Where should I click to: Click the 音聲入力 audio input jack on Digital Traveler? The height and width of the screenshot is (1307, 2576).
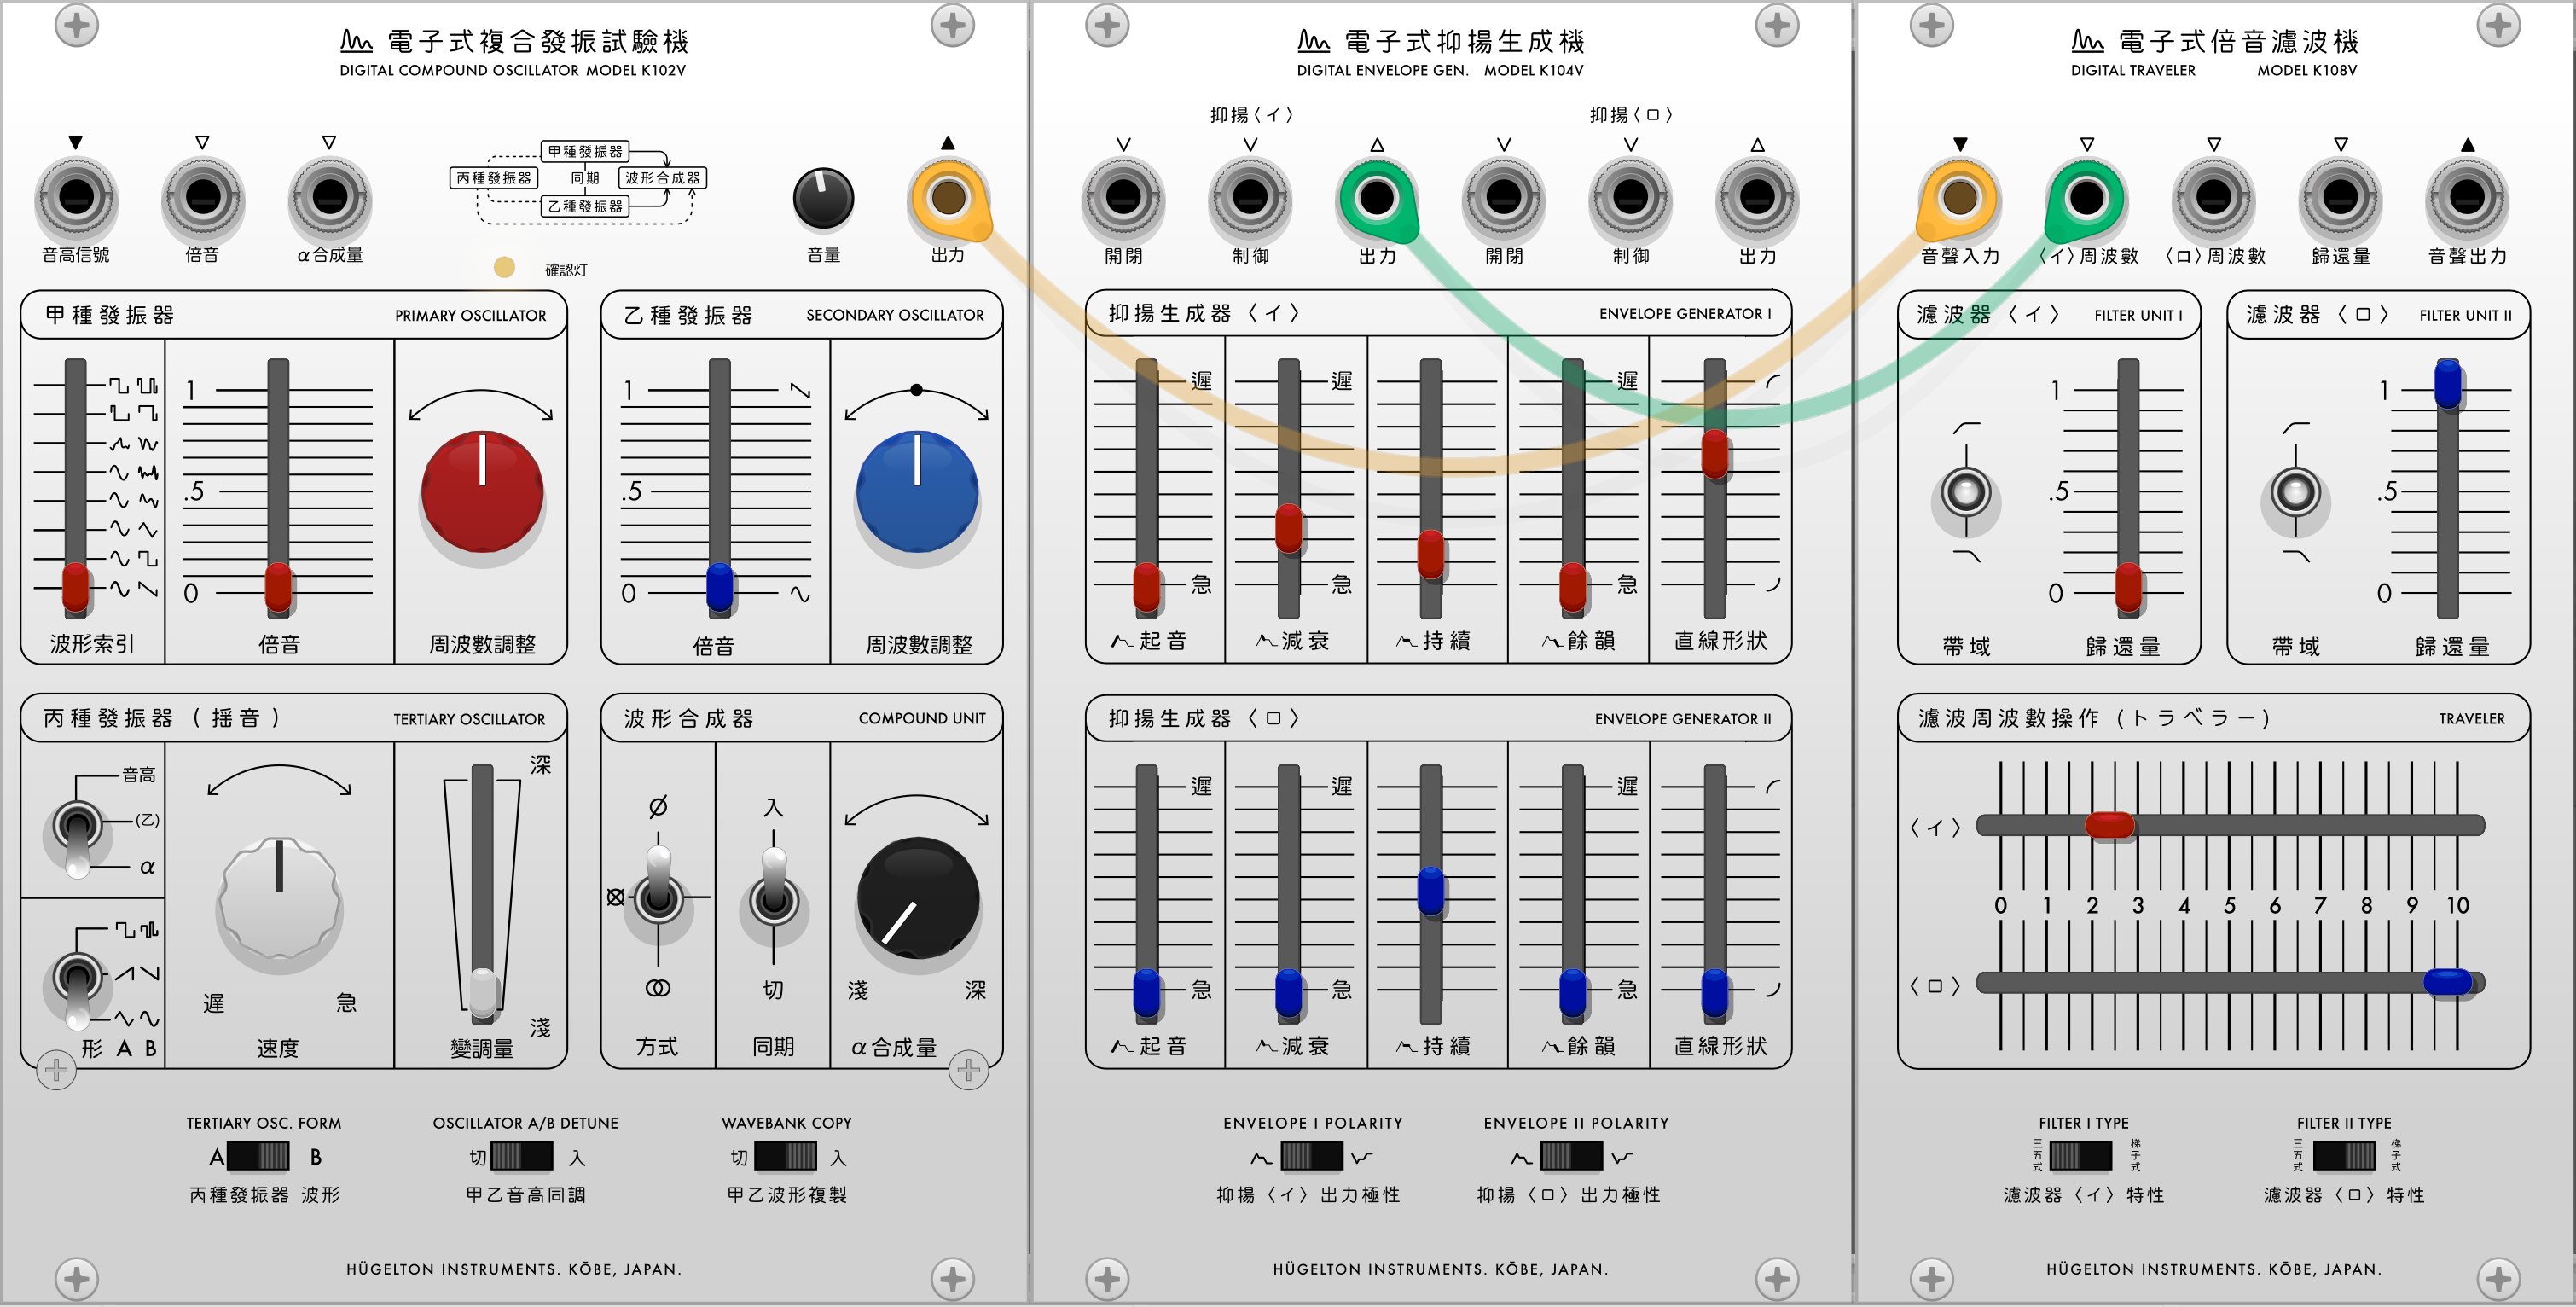[1963, 200]
